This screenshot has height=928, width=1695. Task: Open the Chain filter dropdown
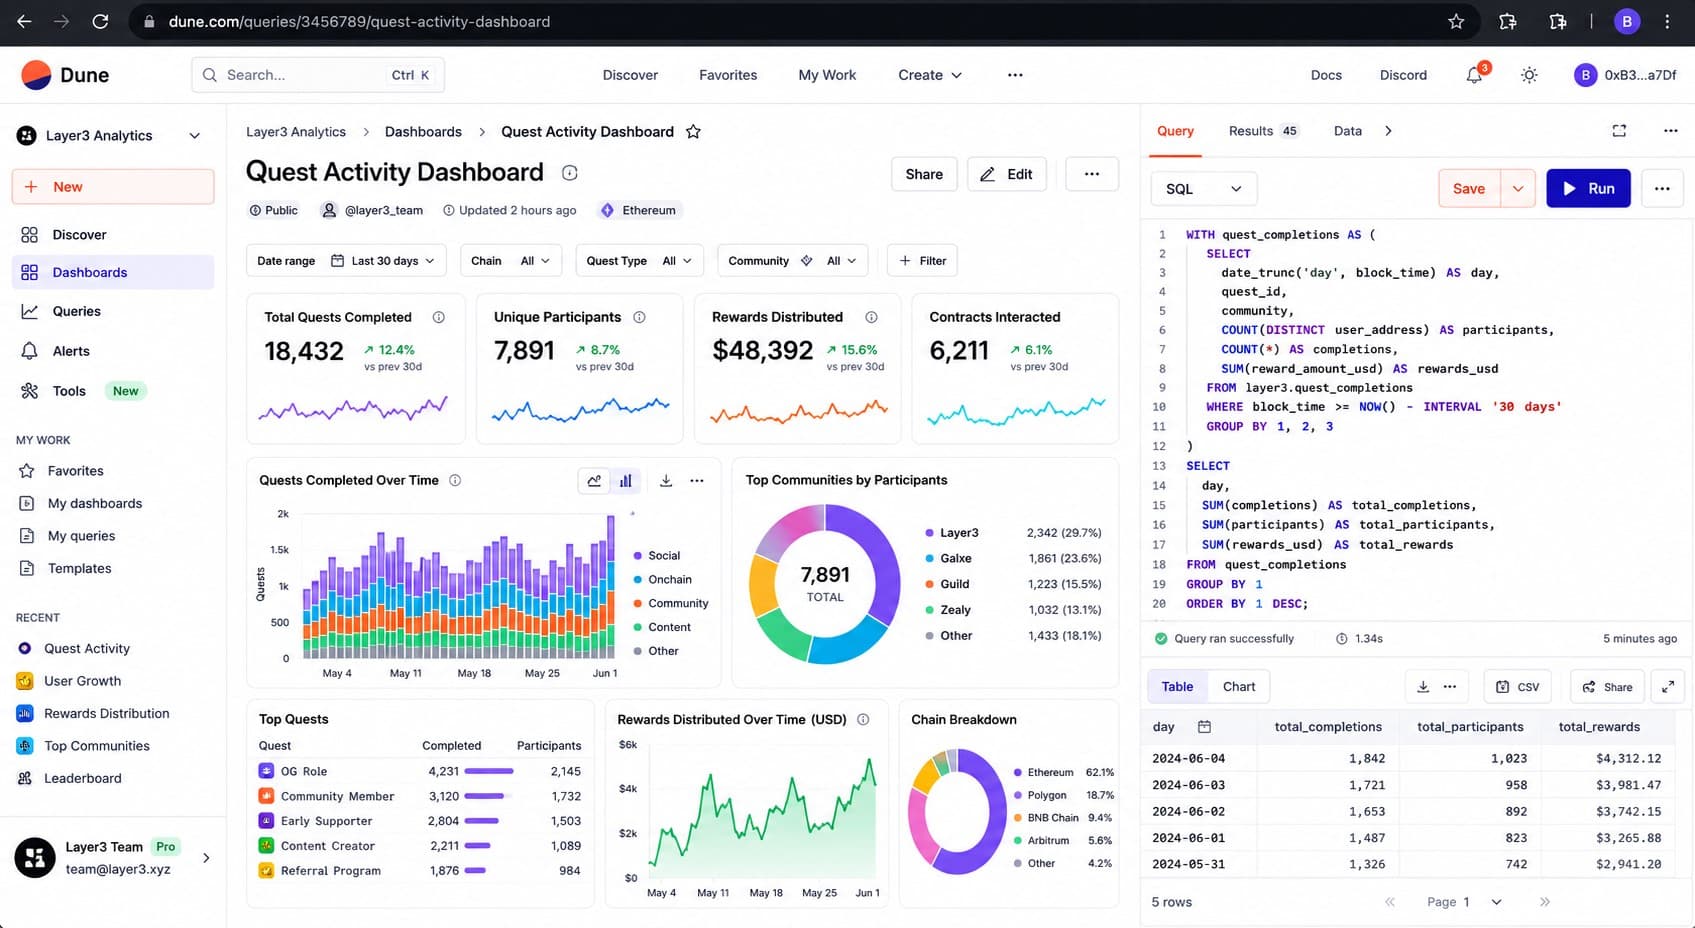point(511,261)
